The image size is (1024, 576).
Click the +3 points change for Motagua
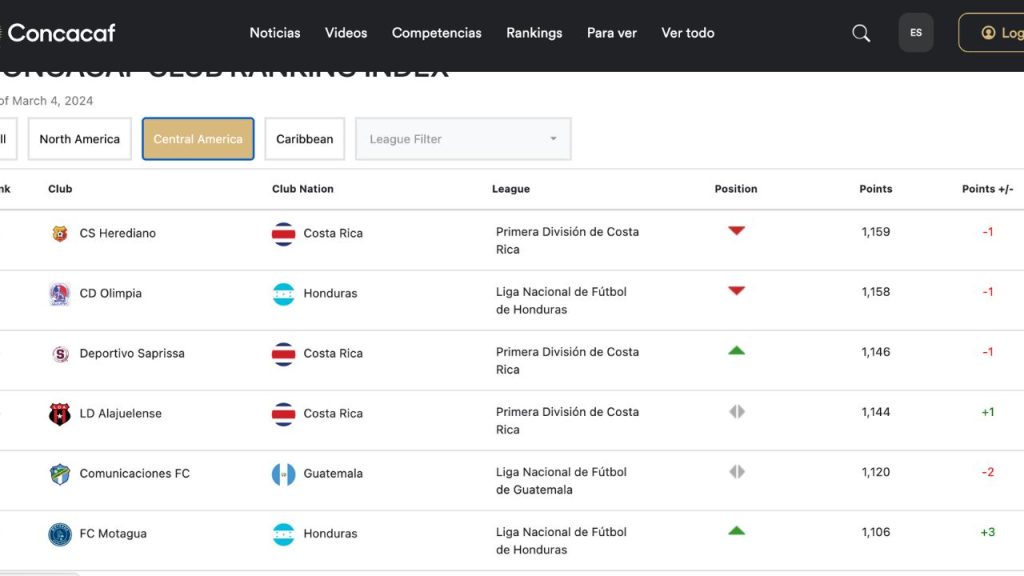coord(987,532)
